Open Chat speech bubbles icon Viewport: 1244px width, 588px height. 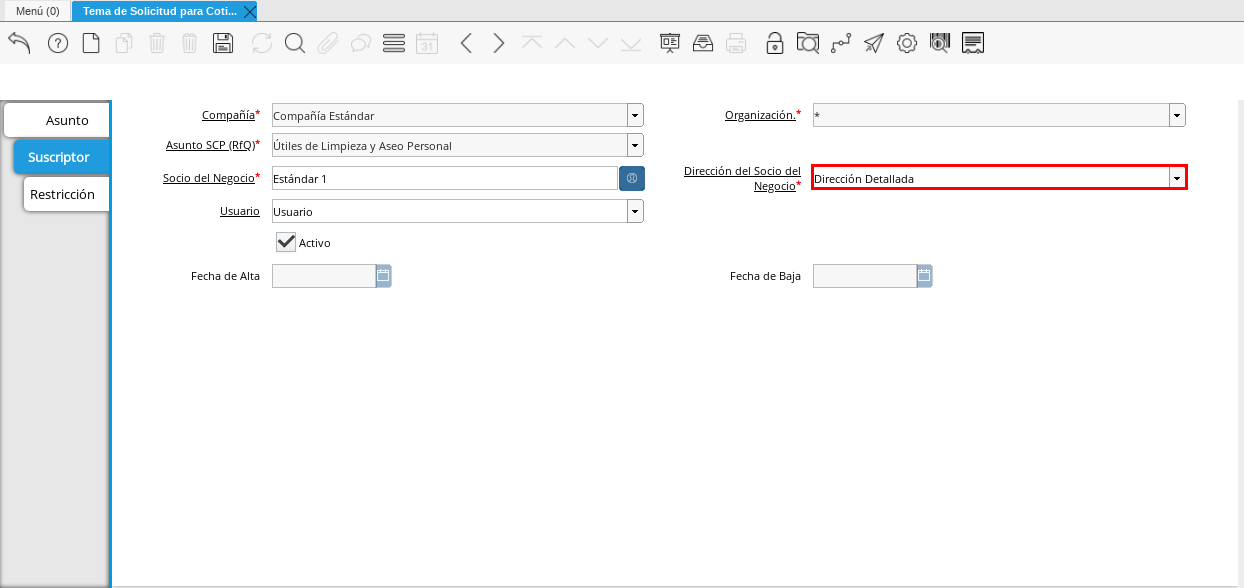(361, 43)
